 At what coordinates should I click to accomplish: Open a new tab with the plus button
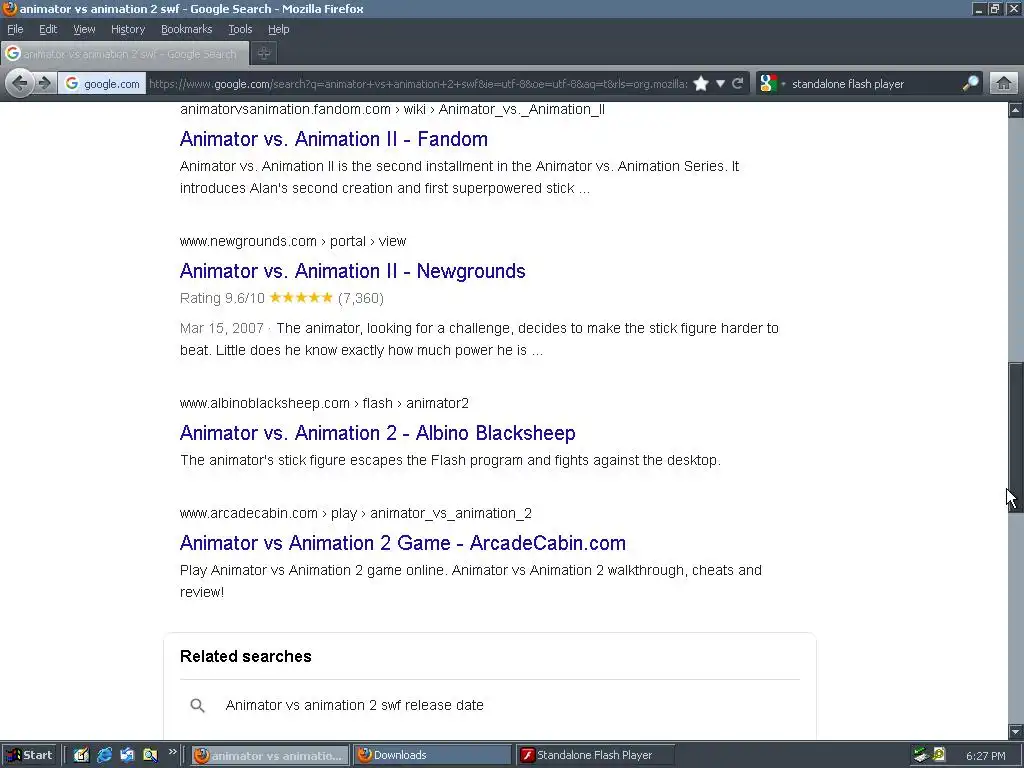[x=264, y=54]
